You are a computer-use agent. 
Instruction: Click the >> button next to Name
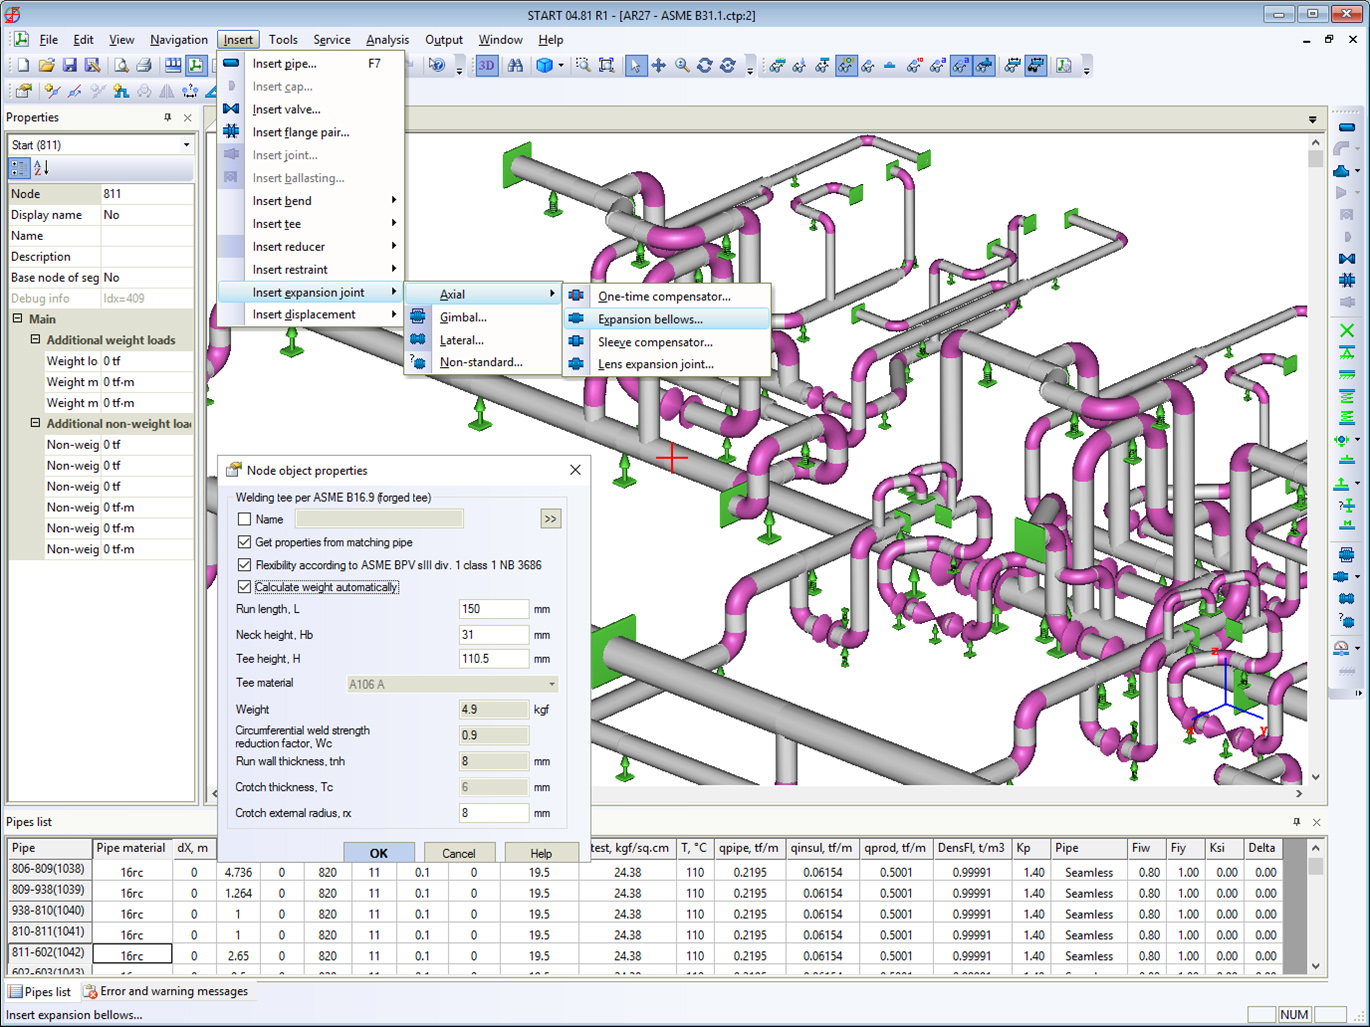(x=550, y=519)
